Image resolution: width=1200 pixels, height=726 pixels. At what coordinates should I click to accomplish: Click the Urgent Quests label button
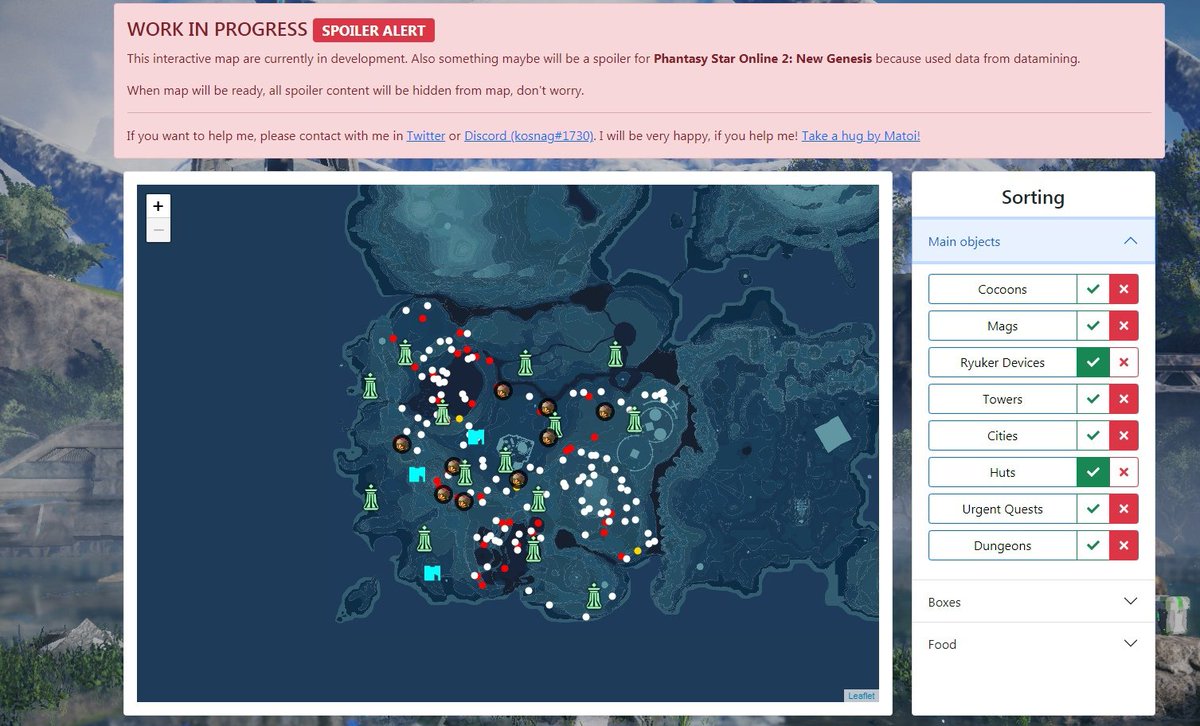(x=1002, y=509)
